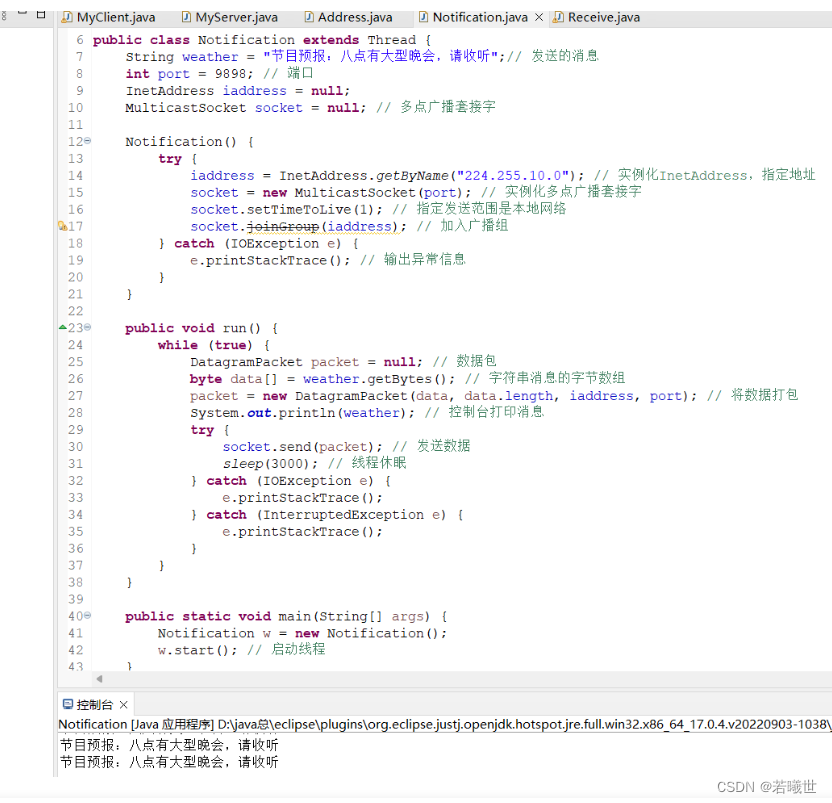Click the port value 9898
Viewport: 832px width, 803px height.
[230, 74]
